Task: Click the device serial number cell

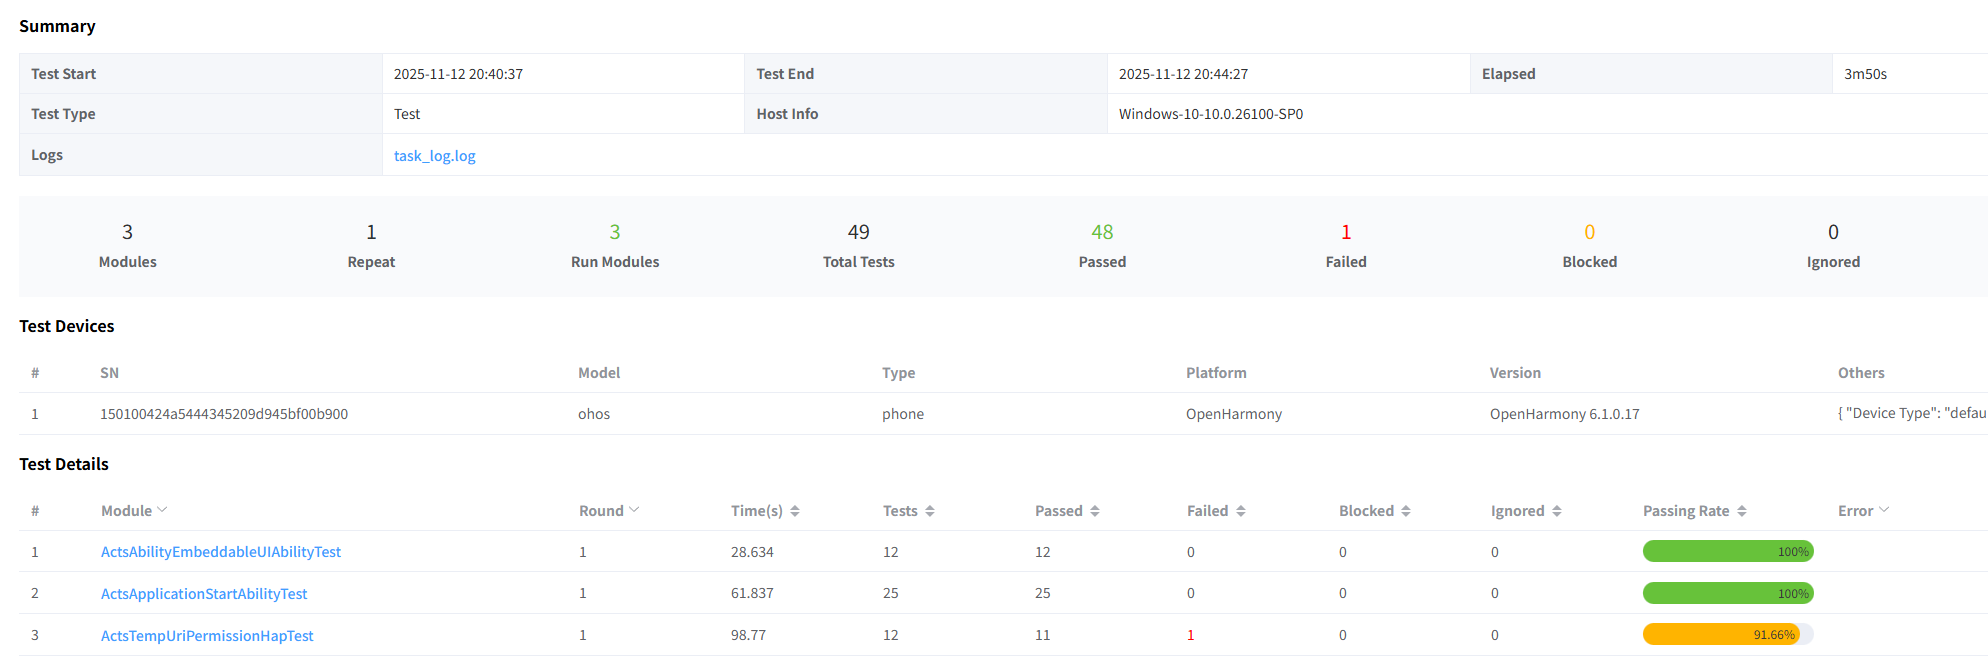Action: tap(224, 414)
